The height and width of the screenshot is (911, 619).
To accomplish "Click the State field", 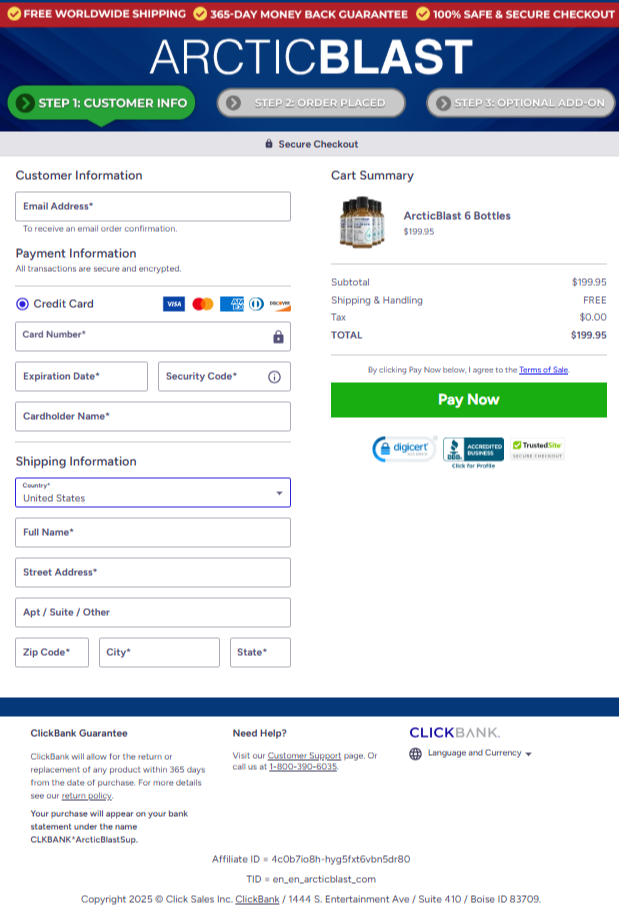I will (260, 652).
